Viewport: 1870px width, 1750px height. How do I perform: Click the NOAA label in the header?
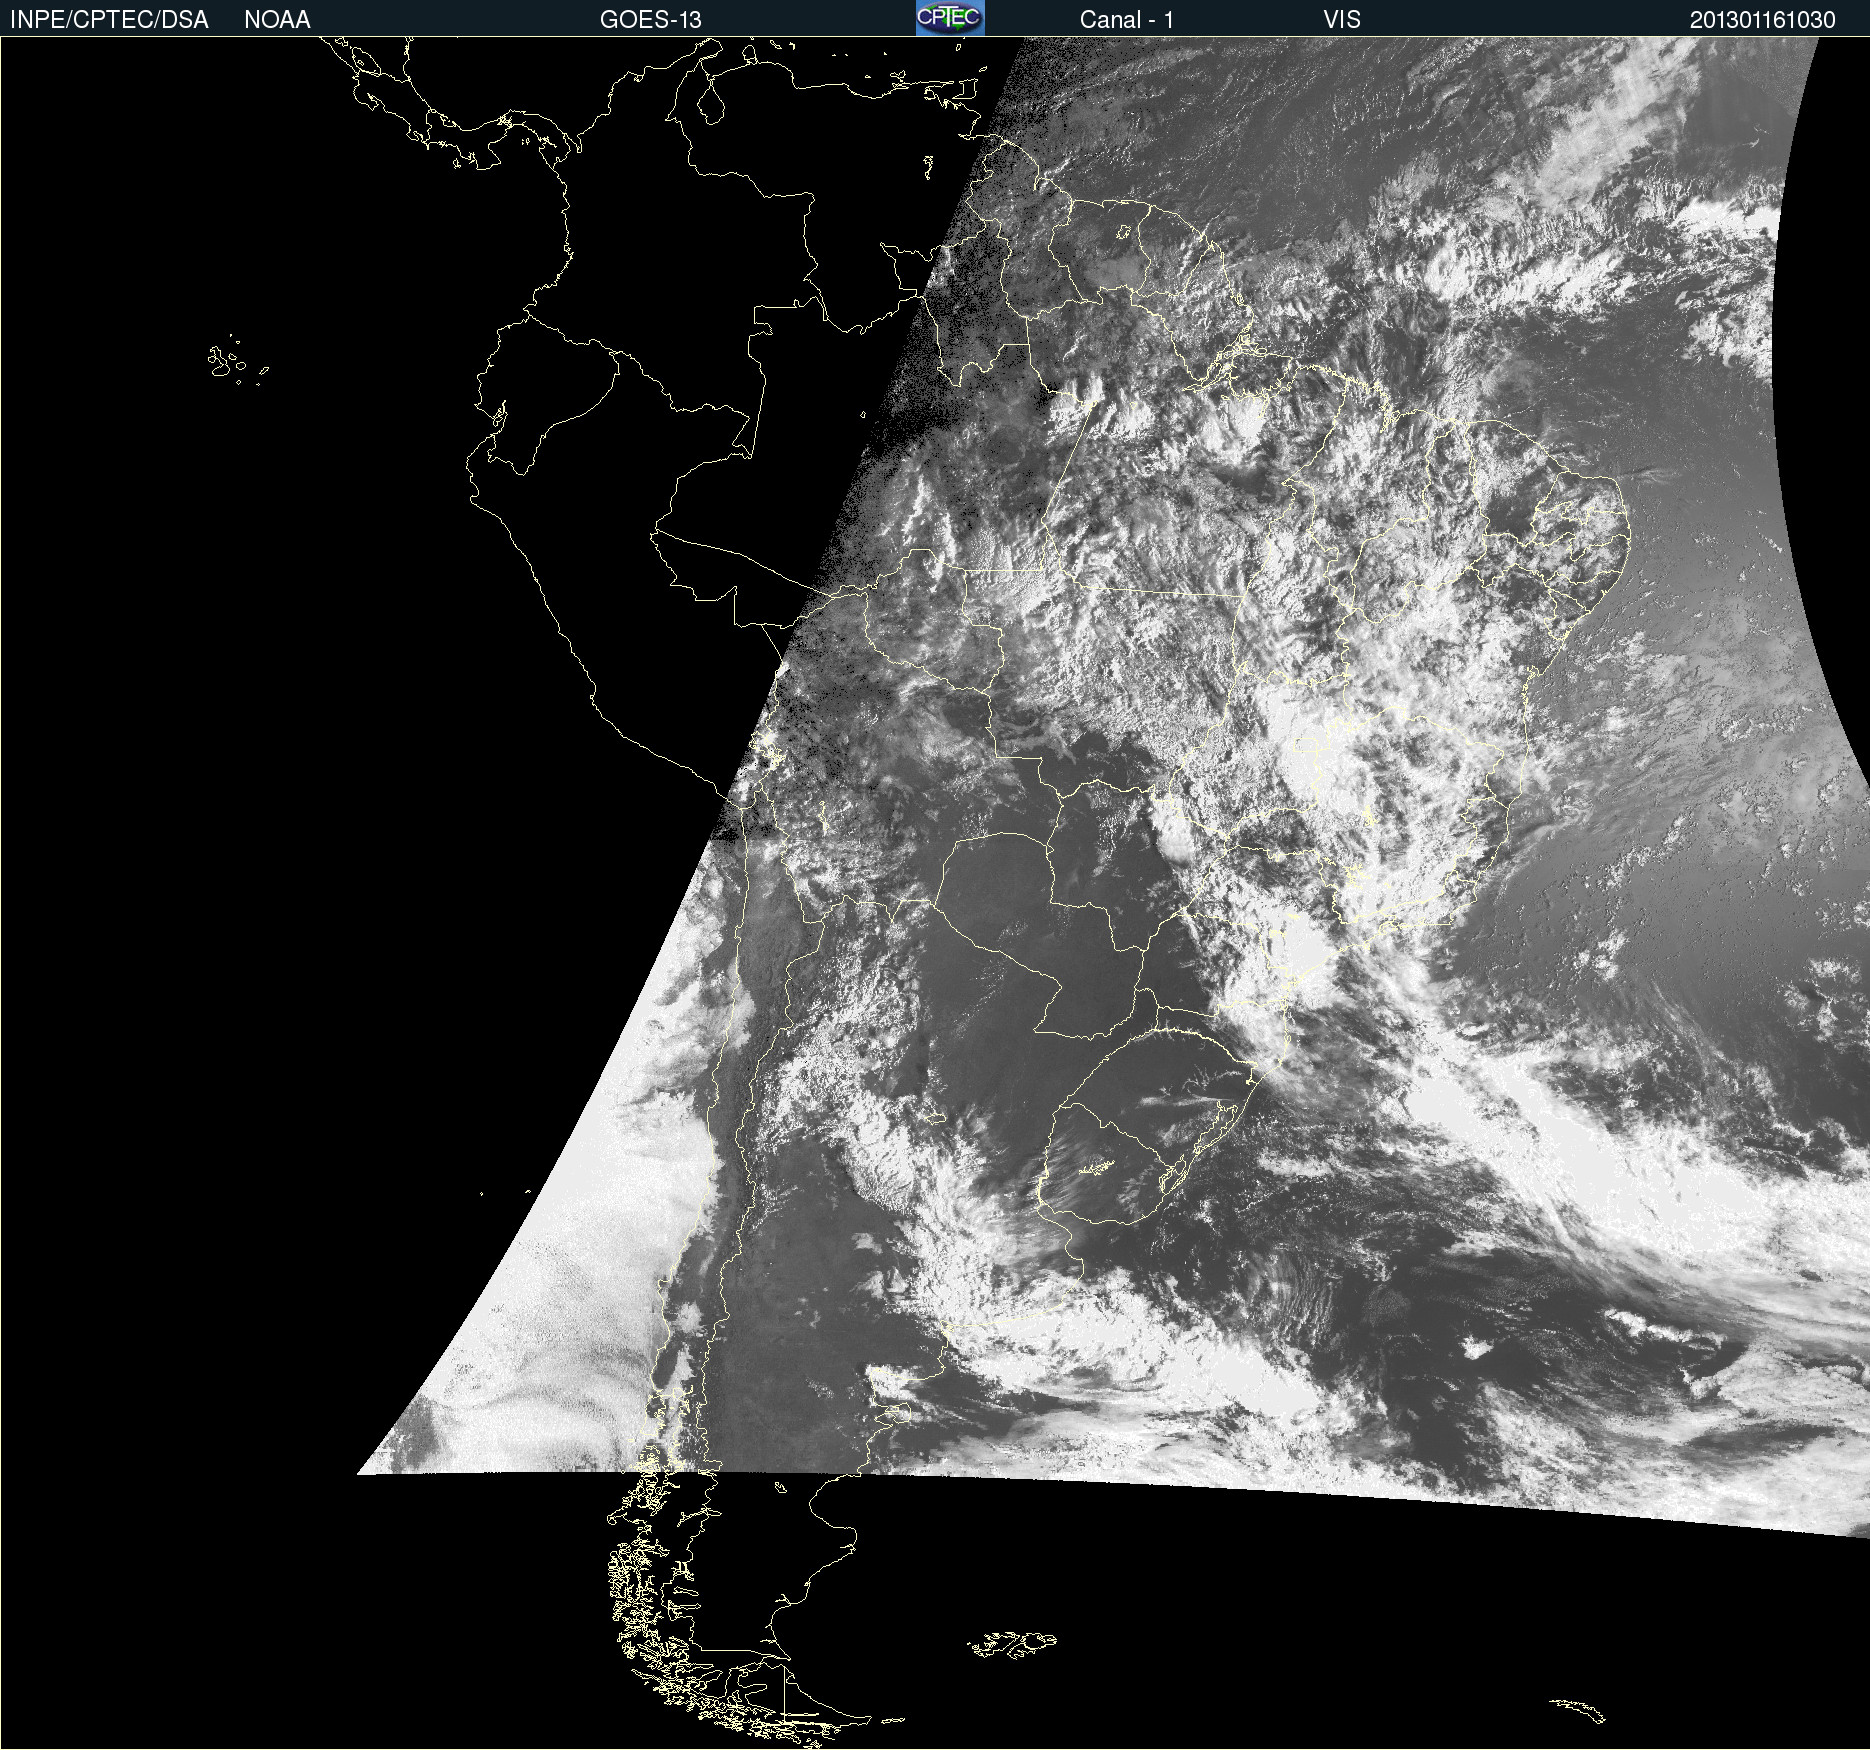[277, 20]
